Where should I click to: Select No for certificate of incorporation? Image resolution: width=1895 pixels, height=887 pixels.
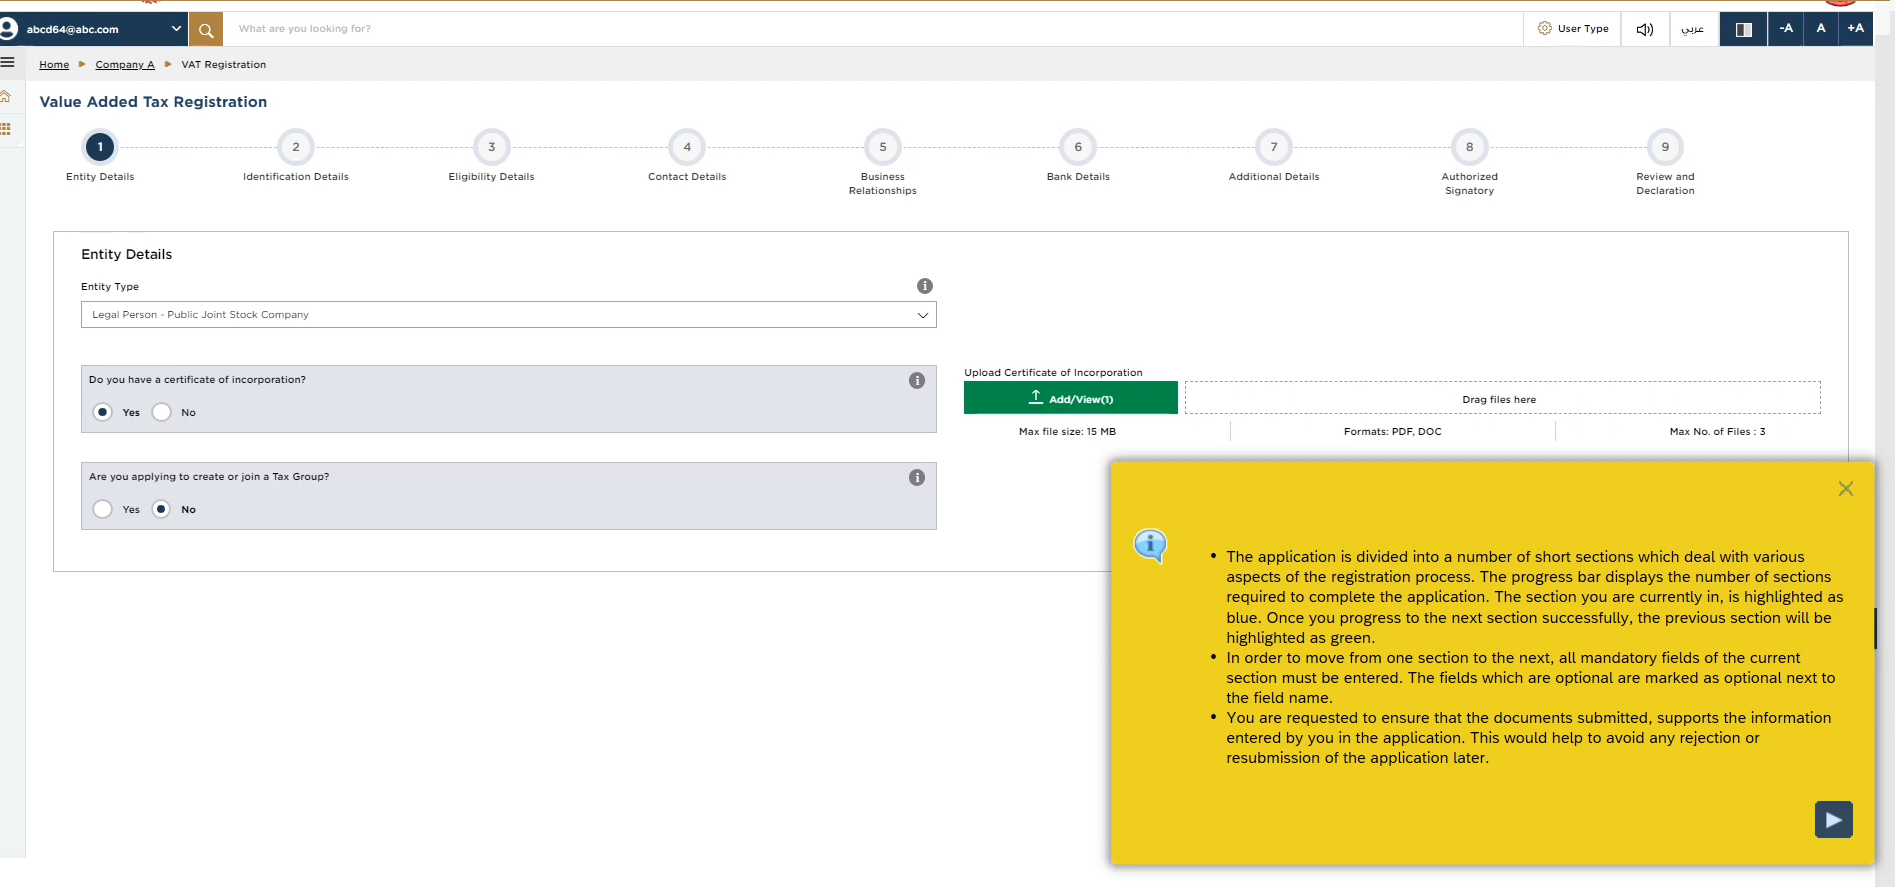coord(161,412)
